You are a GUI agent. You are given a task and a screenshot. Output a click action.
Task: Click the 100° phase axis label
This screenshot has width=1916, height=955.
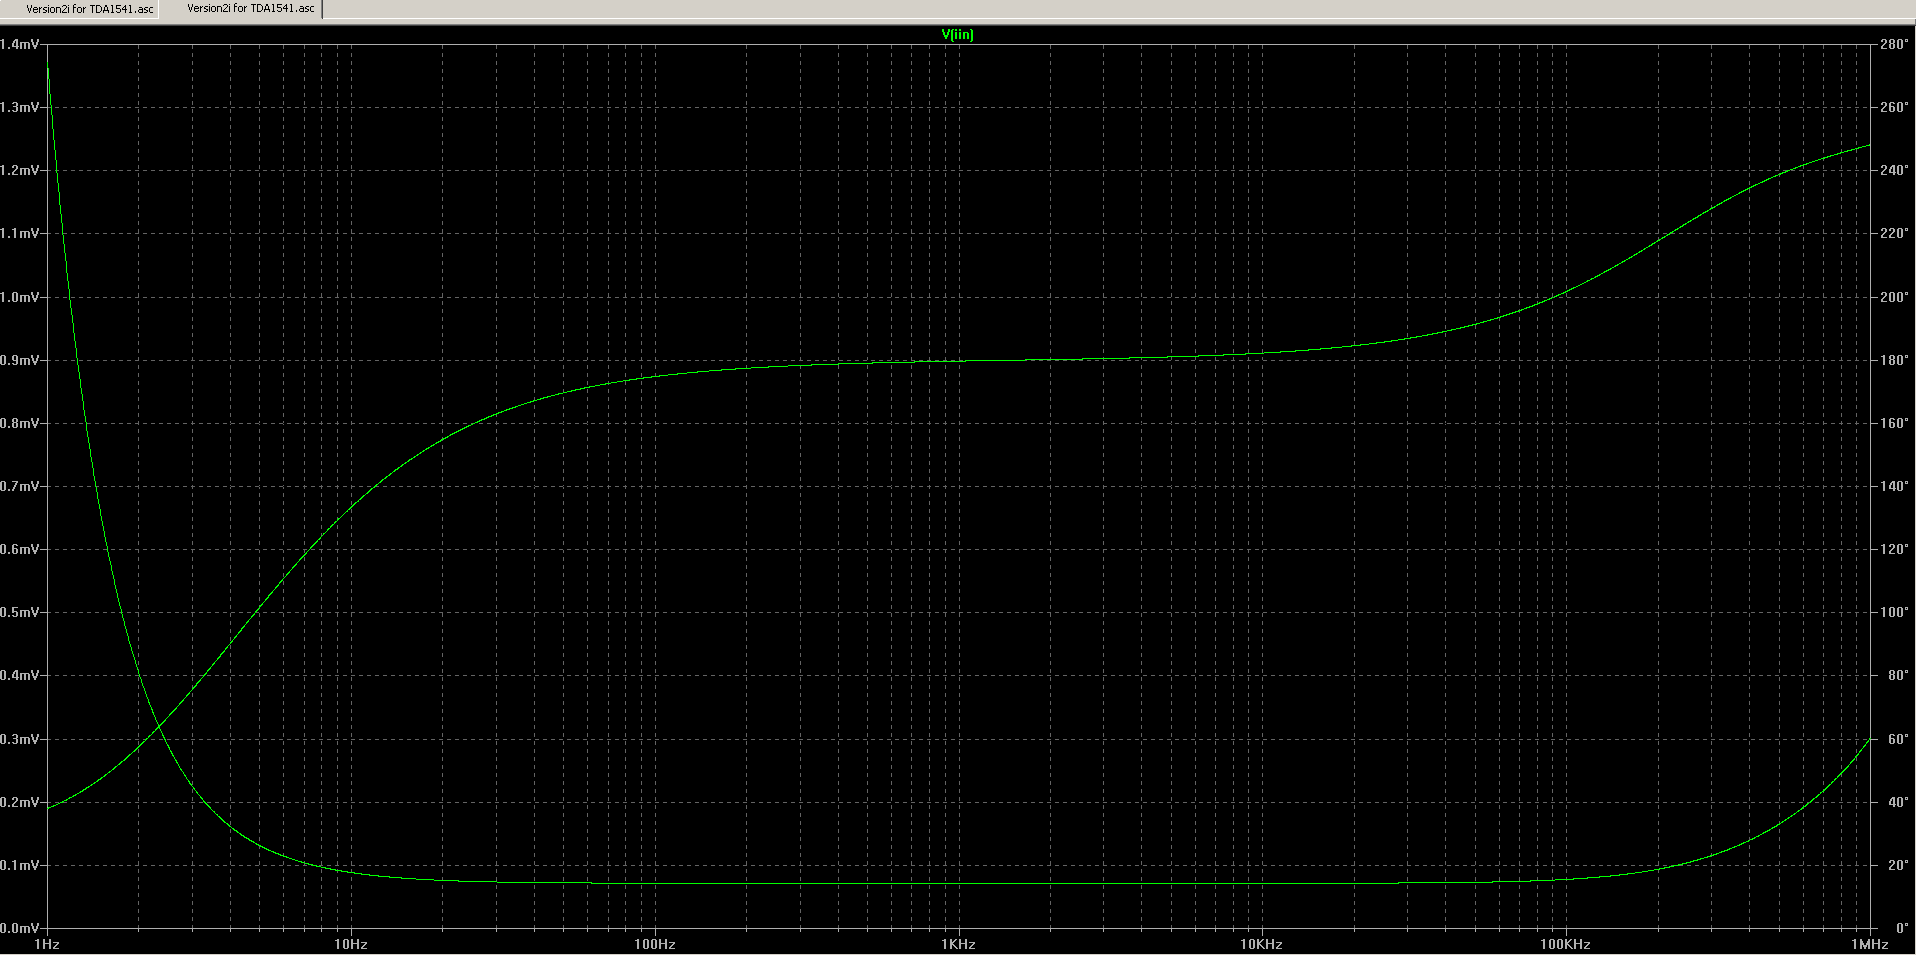(x=1893, y=612)
